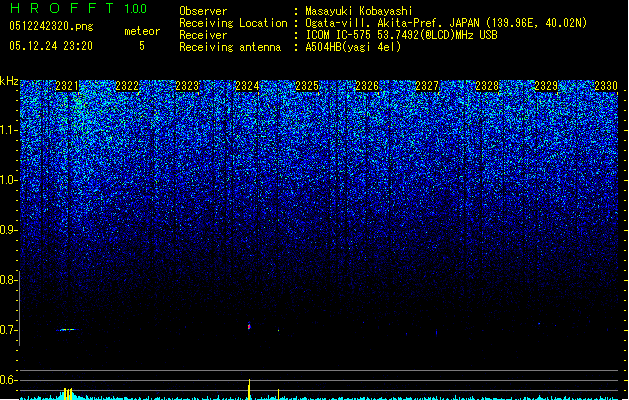Click the HROFFT 1.0.0 title text
The image size is (629, 400).
point(78,8)
